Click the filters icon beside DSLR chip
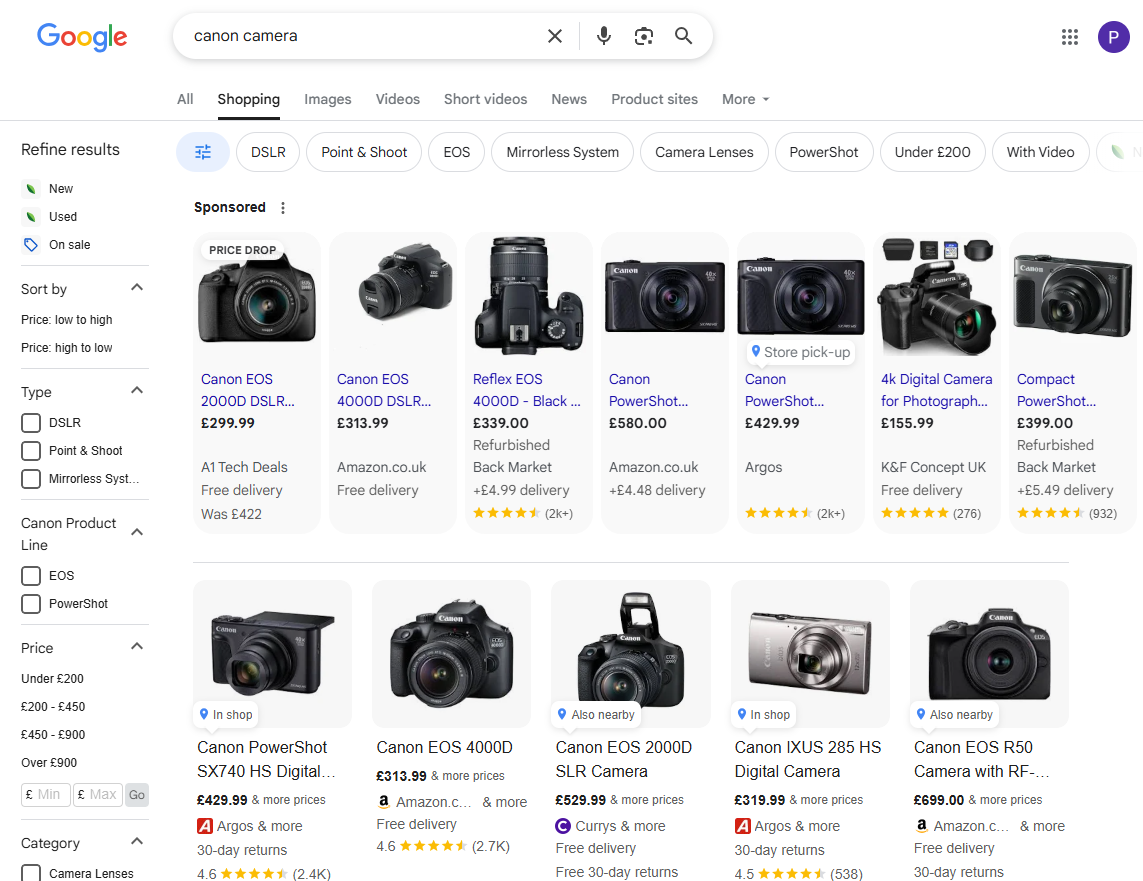1143x881 pixels. (x=203, y=152)
